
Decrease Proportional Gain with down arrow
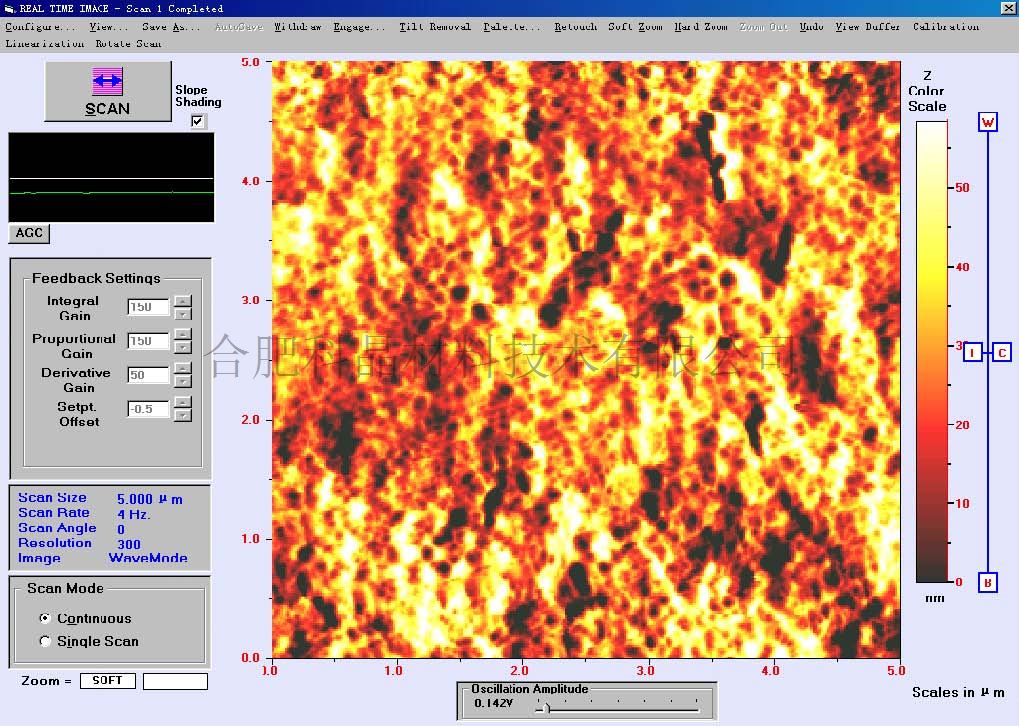[x=183, y=347]
